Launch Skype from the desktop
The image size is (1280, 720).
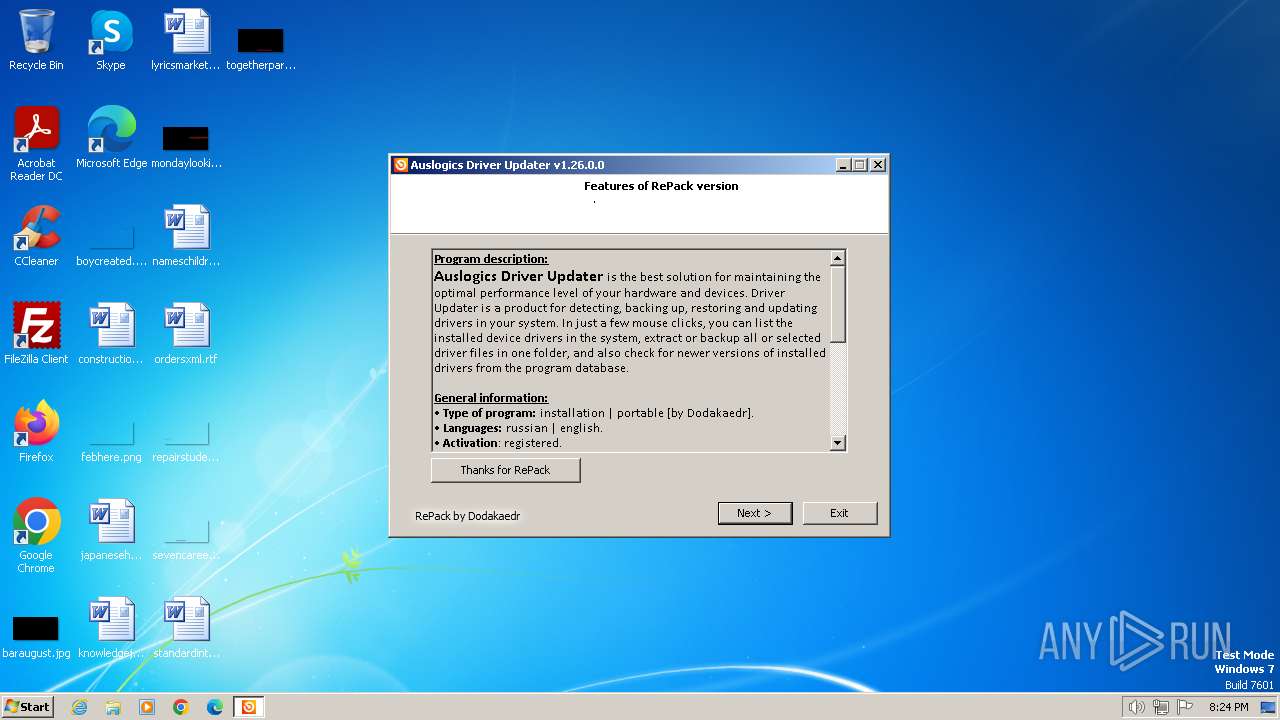111,40
